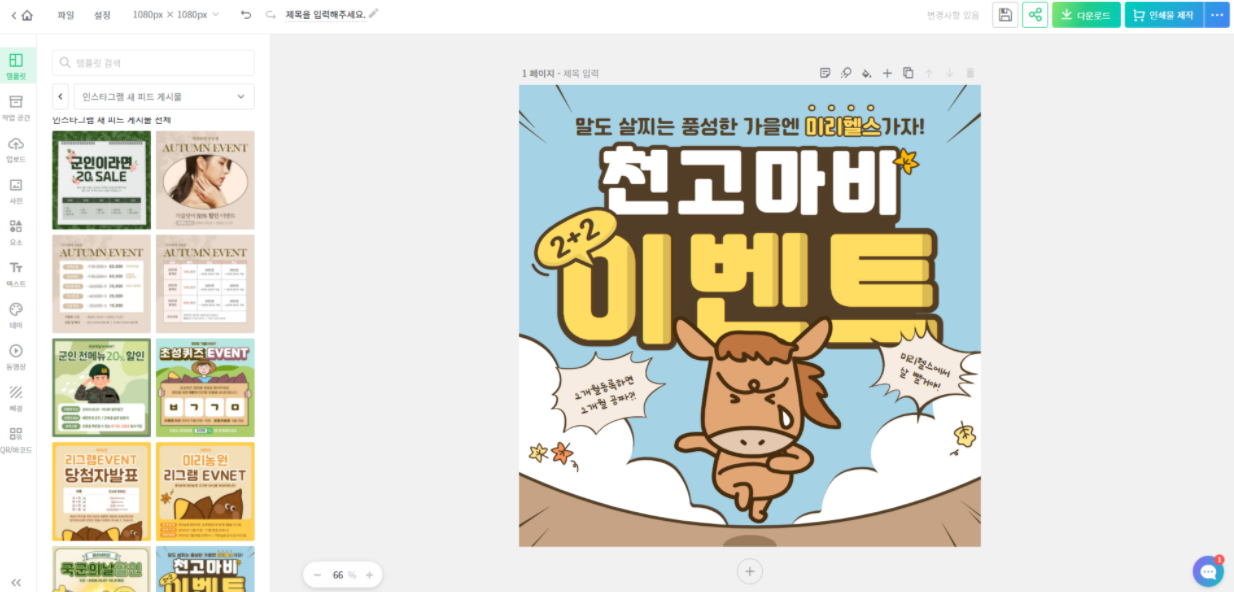The height and width of the screenshot is (592, 1234).
Task: Open the 요소 sidebar panel
Action: pyautogui.click(x=16, y=233)
